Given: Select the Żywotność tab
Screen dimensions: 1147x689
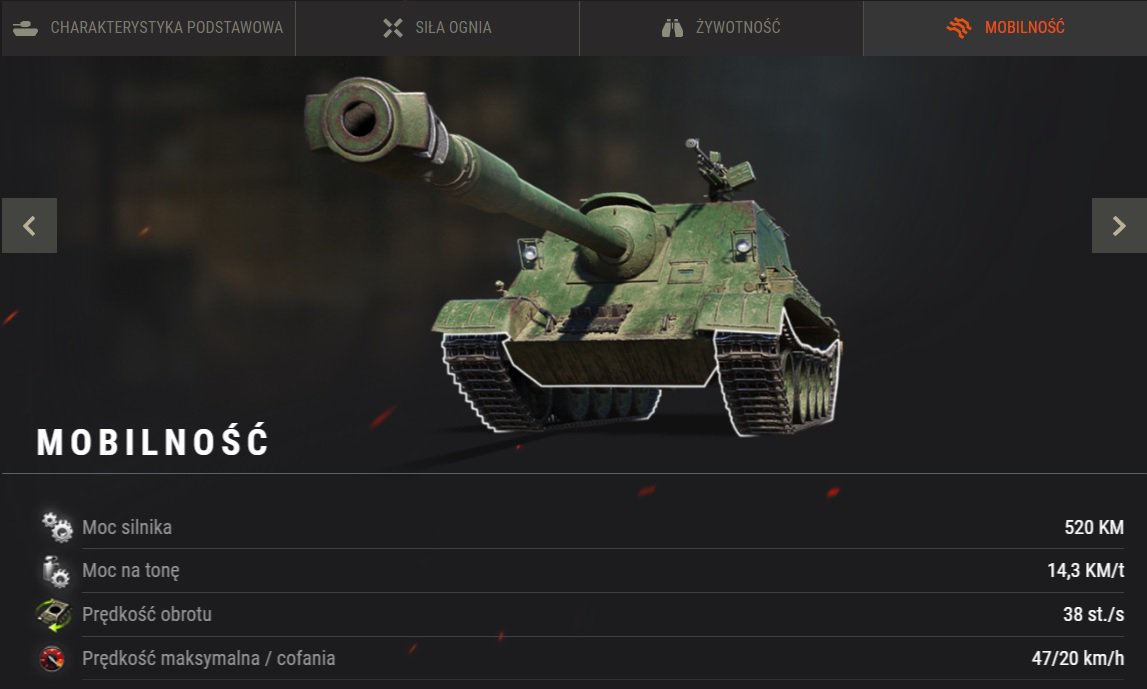Looking at the screenshot, I should click(721, 28).
